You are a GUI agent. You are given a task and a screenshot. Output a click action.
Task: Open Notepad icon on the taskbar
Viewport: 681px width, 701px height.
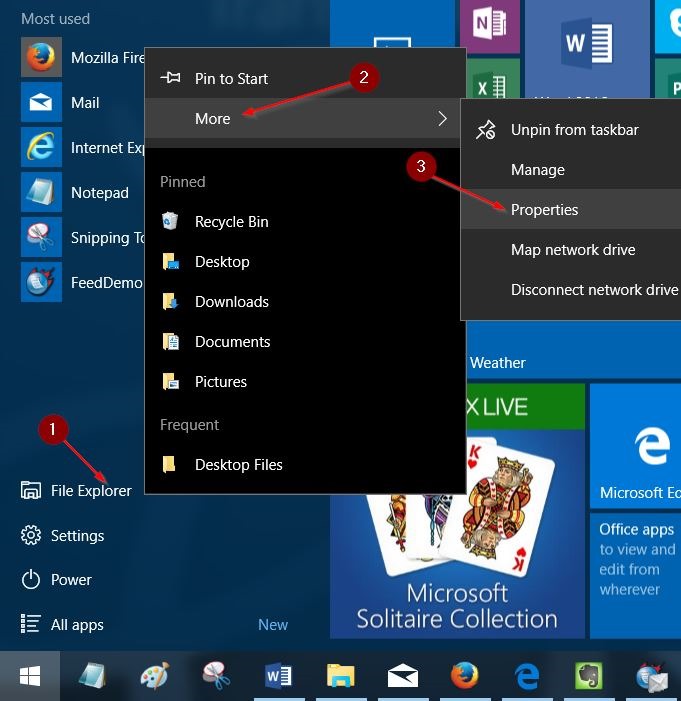93,676
